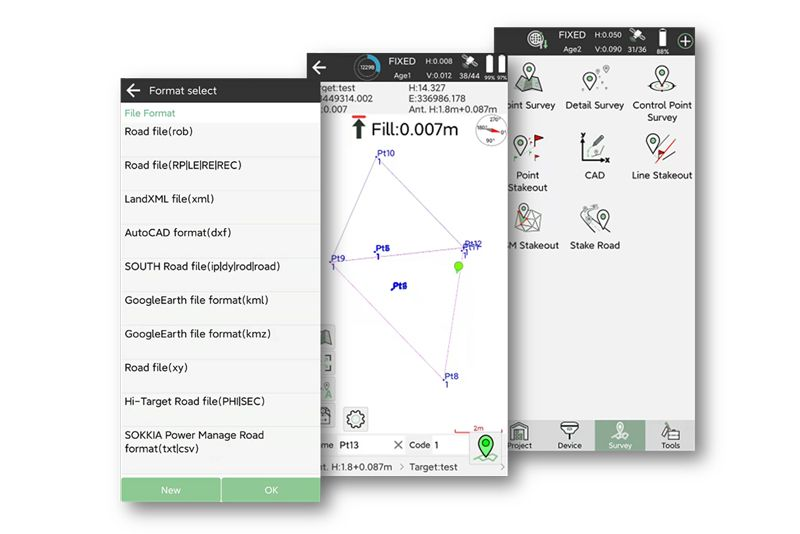
Task: Switch to the Tools tab
Action: (x=670, y=436)
